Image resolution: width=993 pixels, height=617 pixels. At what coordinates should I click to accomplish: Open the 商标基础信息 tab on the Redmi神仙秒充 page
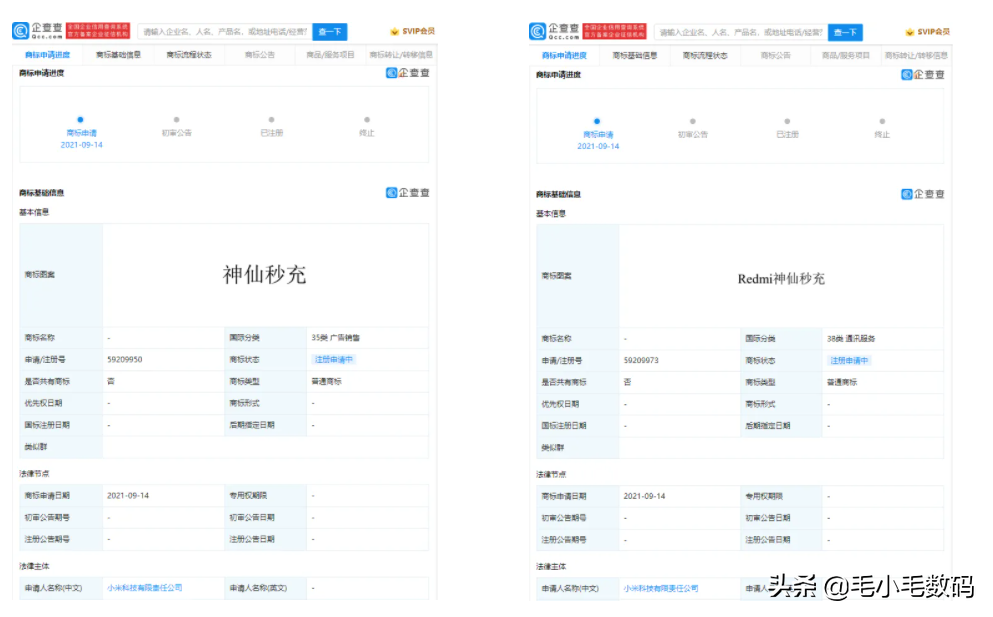click(x=635, y=55)
